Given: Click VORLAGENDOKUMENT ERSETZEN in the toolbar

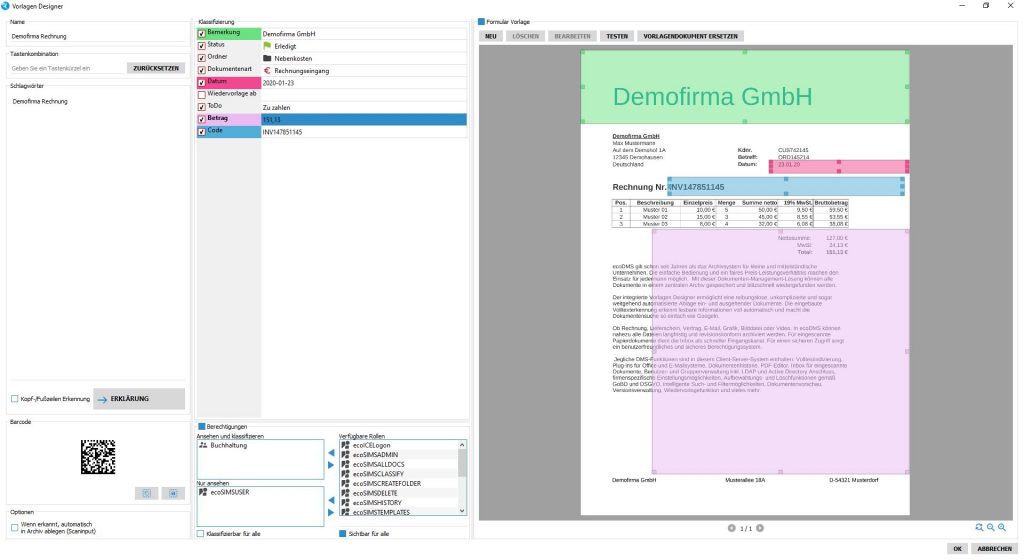Looking at the screenshot, I should coord(691,36).
